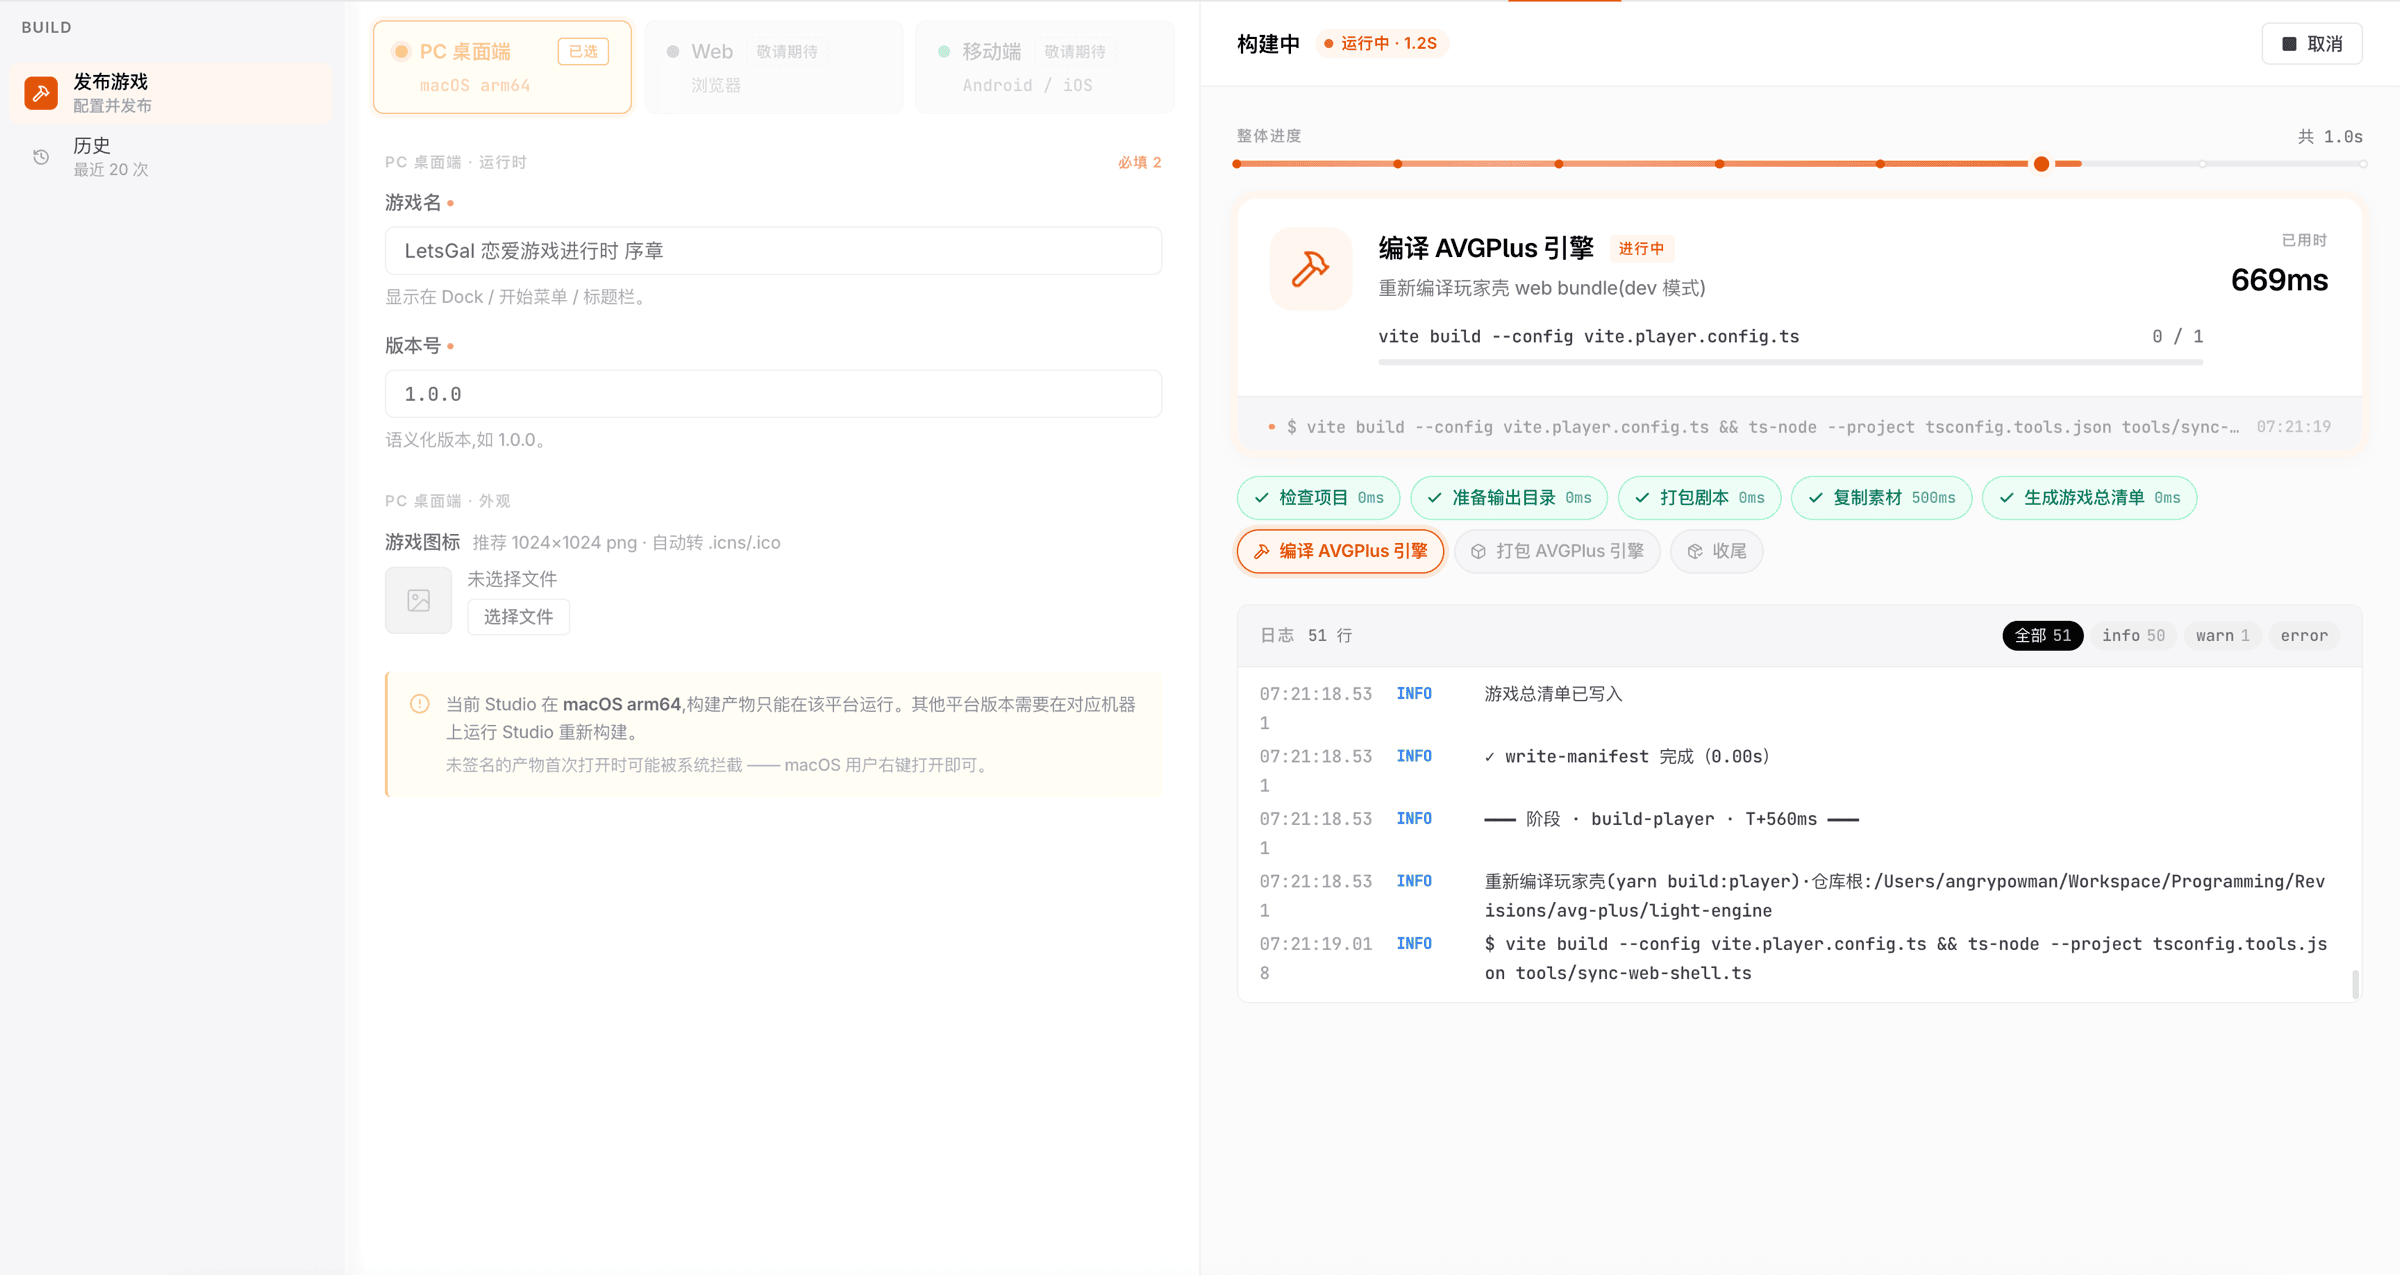Select the 复制素材 500ms stage chip

(x=1881, y=498)
